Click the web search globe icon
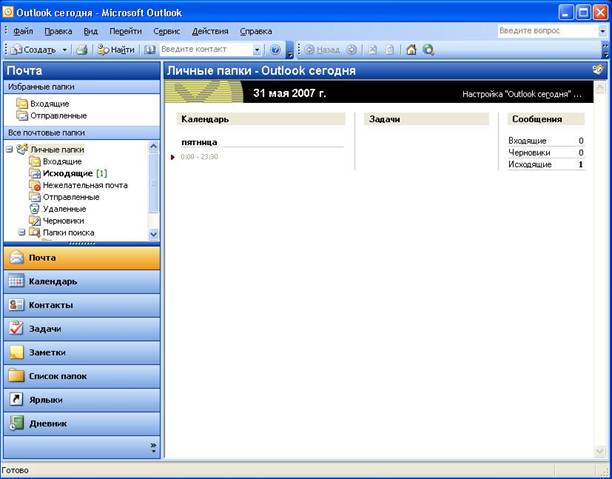Screen dimensions: 612x479 pos(428,50)
